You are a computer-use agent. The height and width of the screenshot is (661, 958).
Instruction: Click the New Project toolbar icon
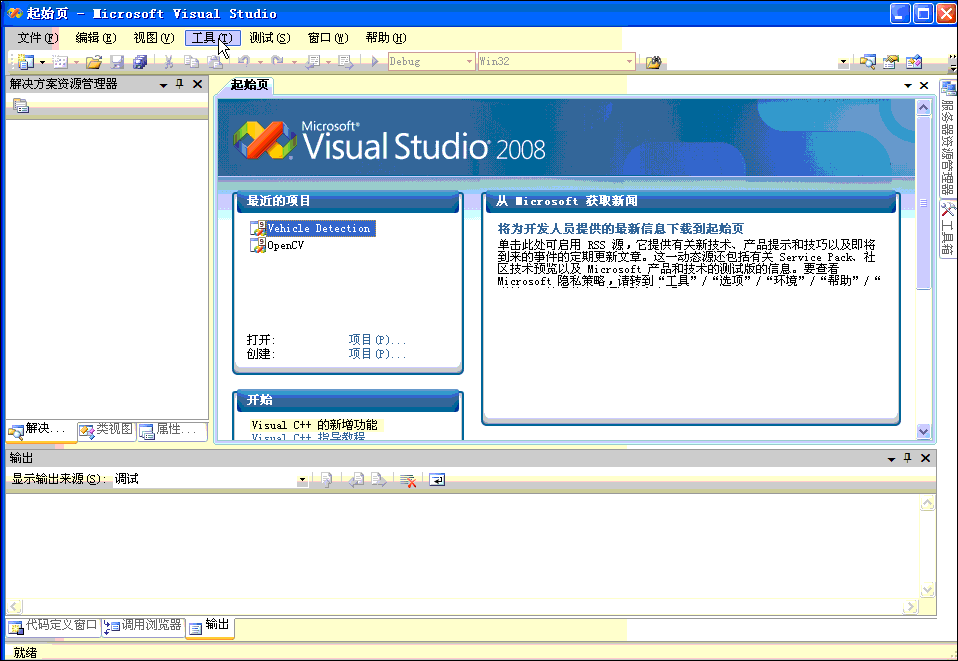click(x=25, y=62)
